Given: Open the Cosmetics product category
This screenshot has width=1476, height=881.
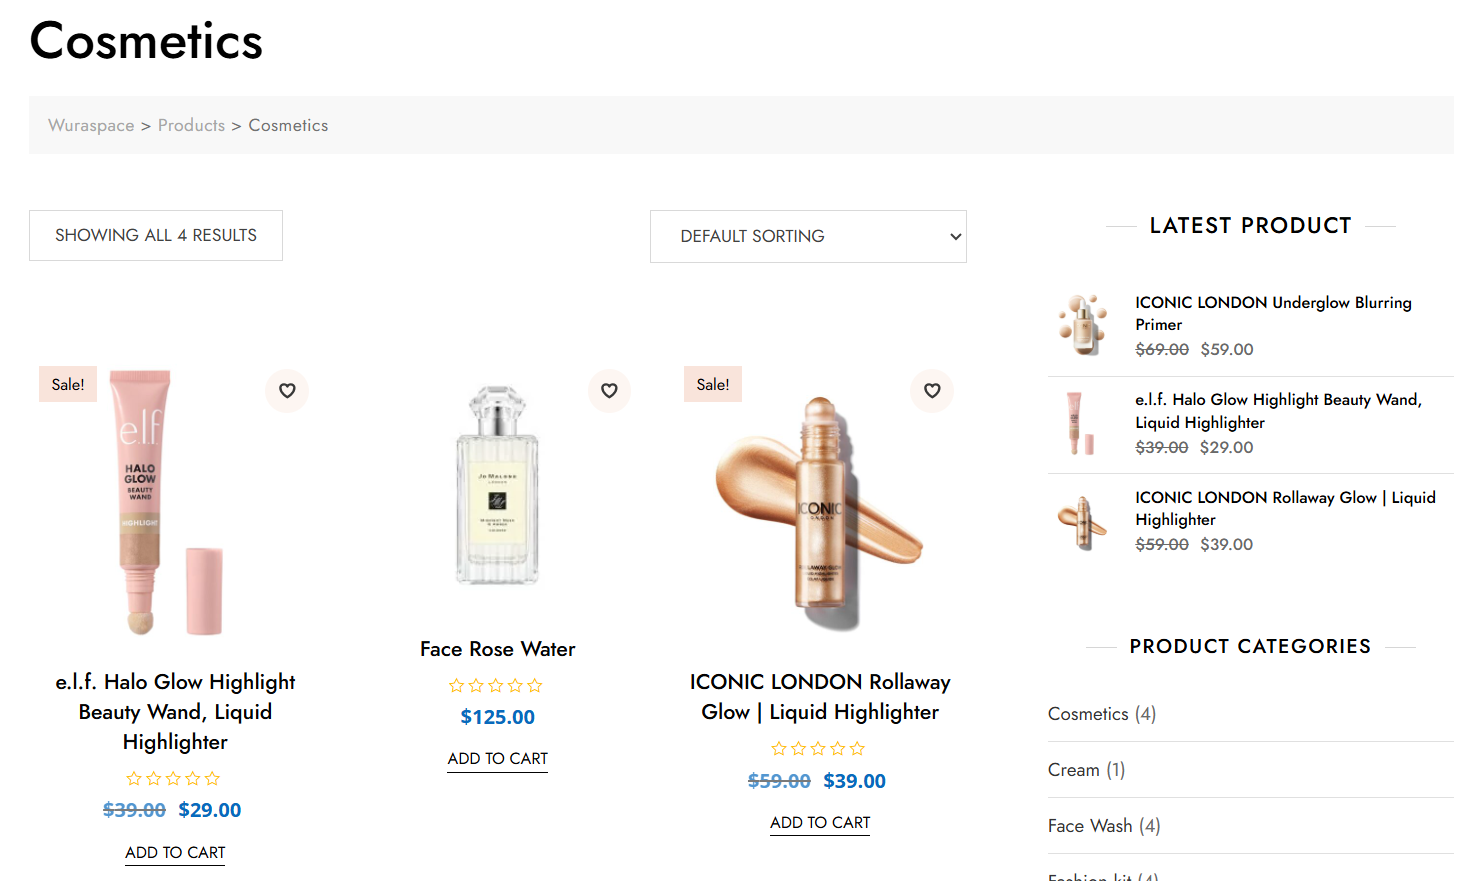Looking at the screenshot, I should coord(1088,714).
